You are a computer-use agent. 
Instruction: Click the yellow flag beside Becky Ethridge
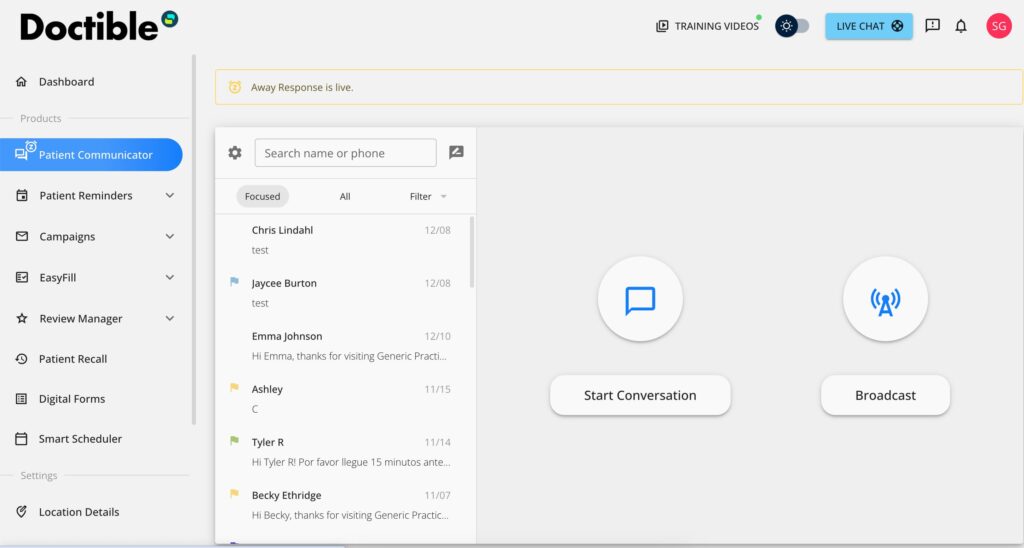click(x=234, y=494)
